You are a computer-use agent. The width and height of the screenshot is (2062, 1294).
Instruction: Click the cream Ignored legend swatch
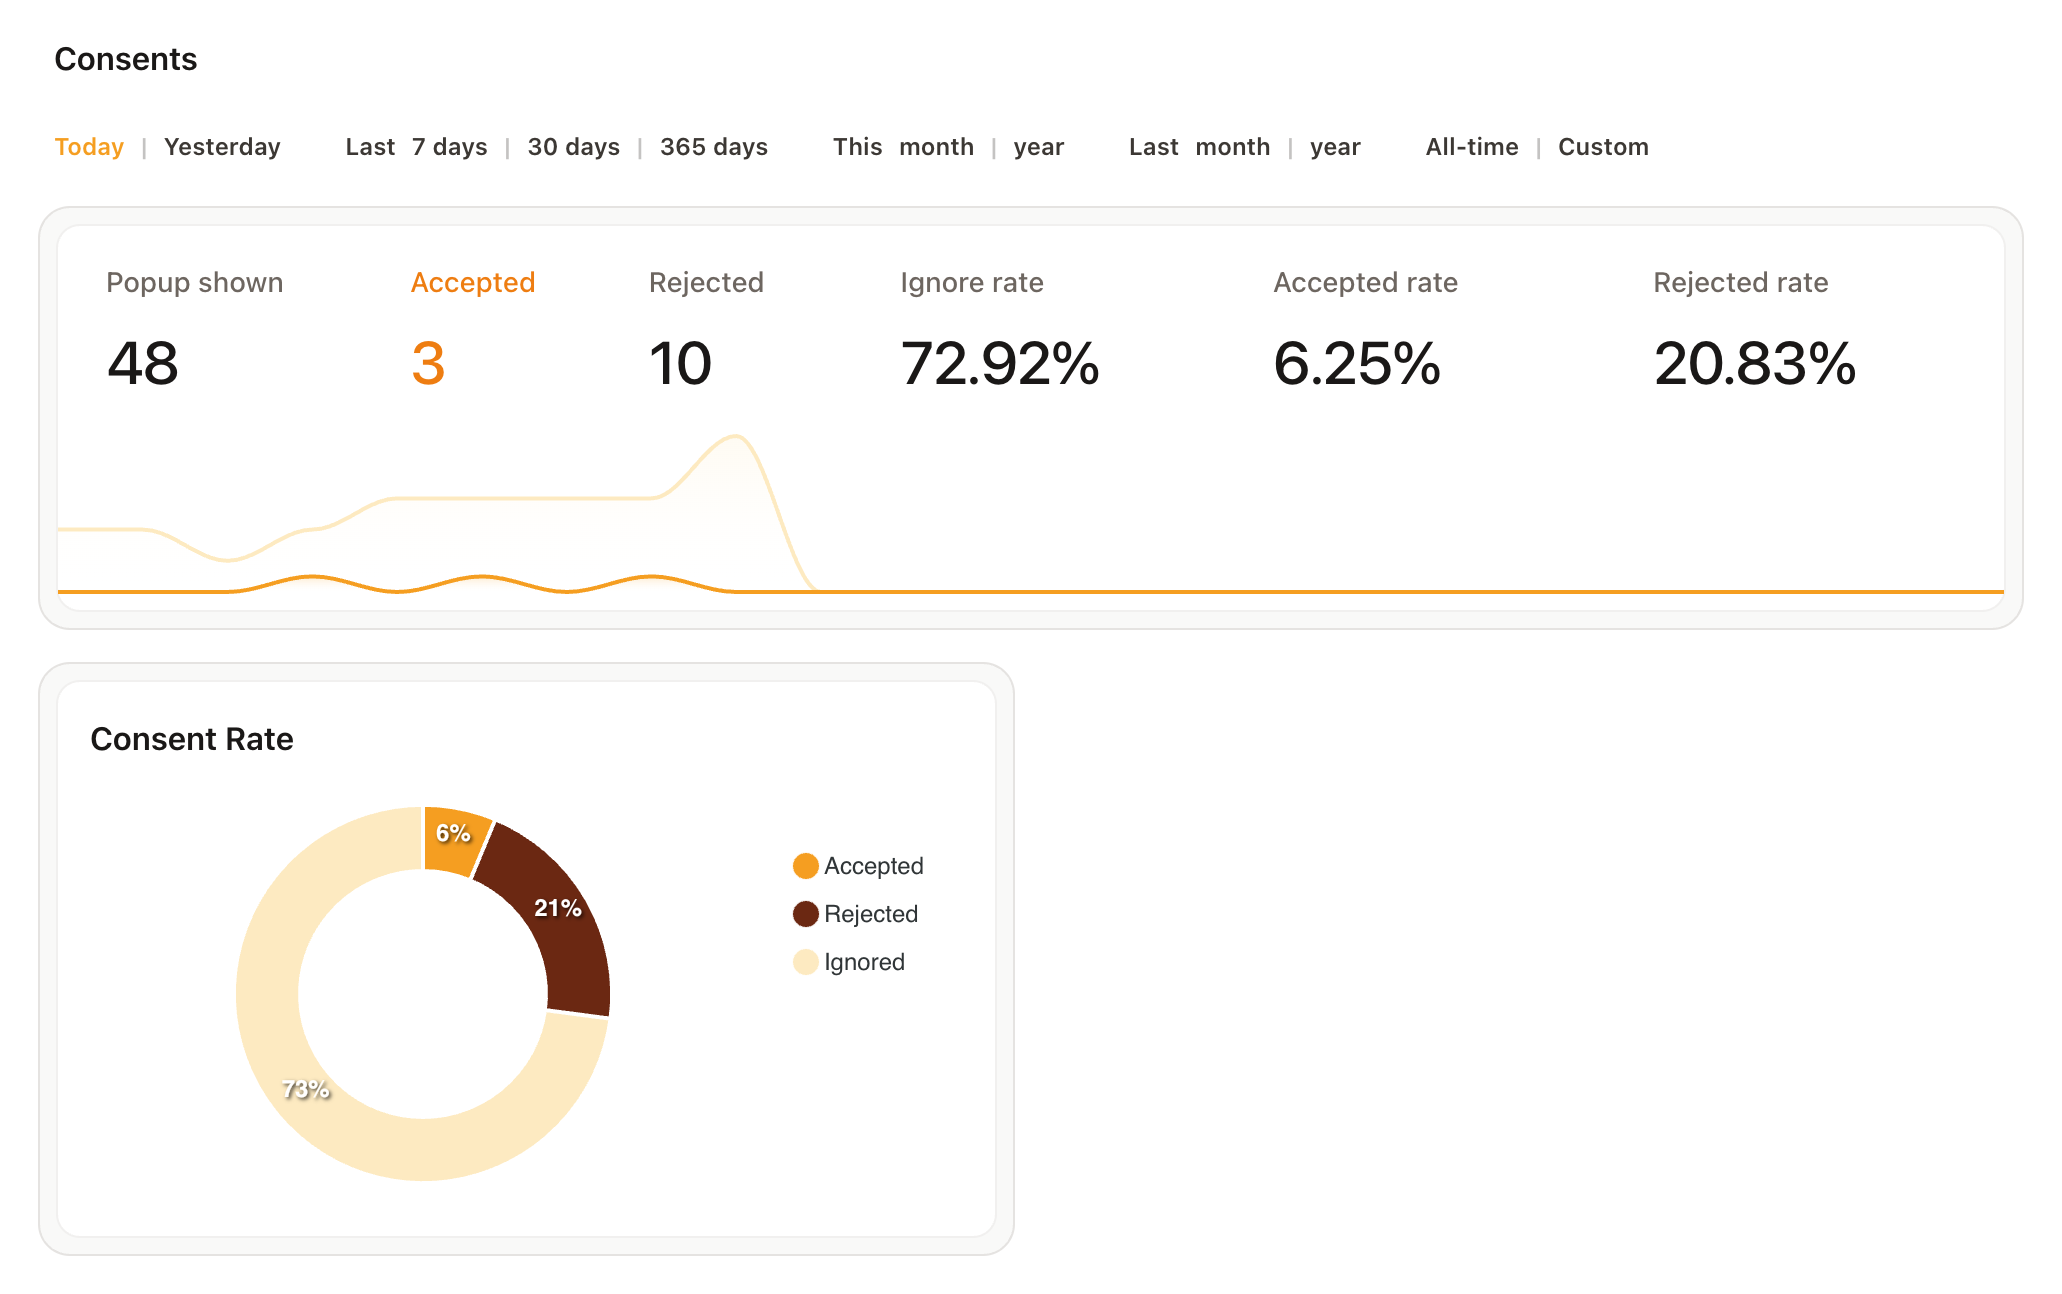tap(806, 962)
